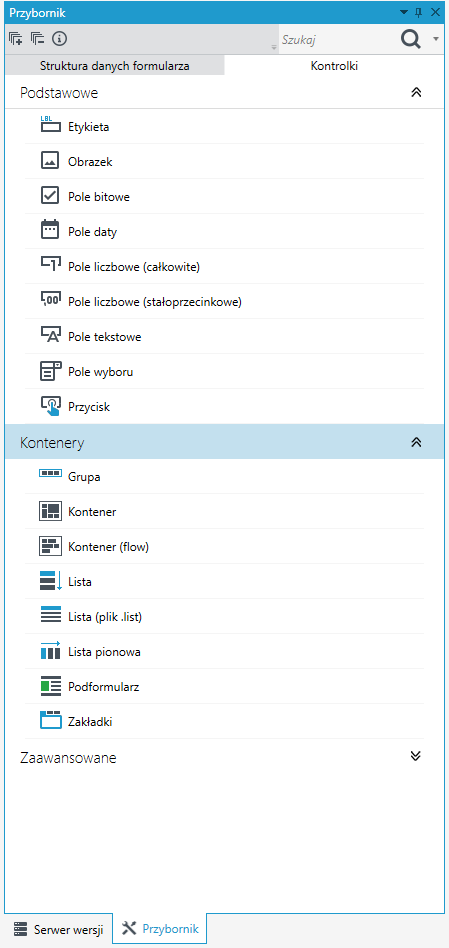The image size is (449, 948).
Task: Open the panel window position dropdown
Action: tap(404, 13)
